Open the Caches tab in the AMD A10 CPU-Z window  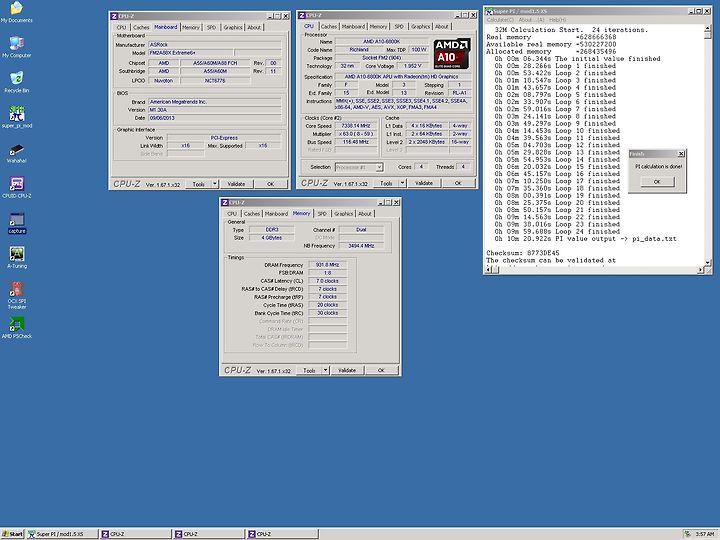point(329,27)
